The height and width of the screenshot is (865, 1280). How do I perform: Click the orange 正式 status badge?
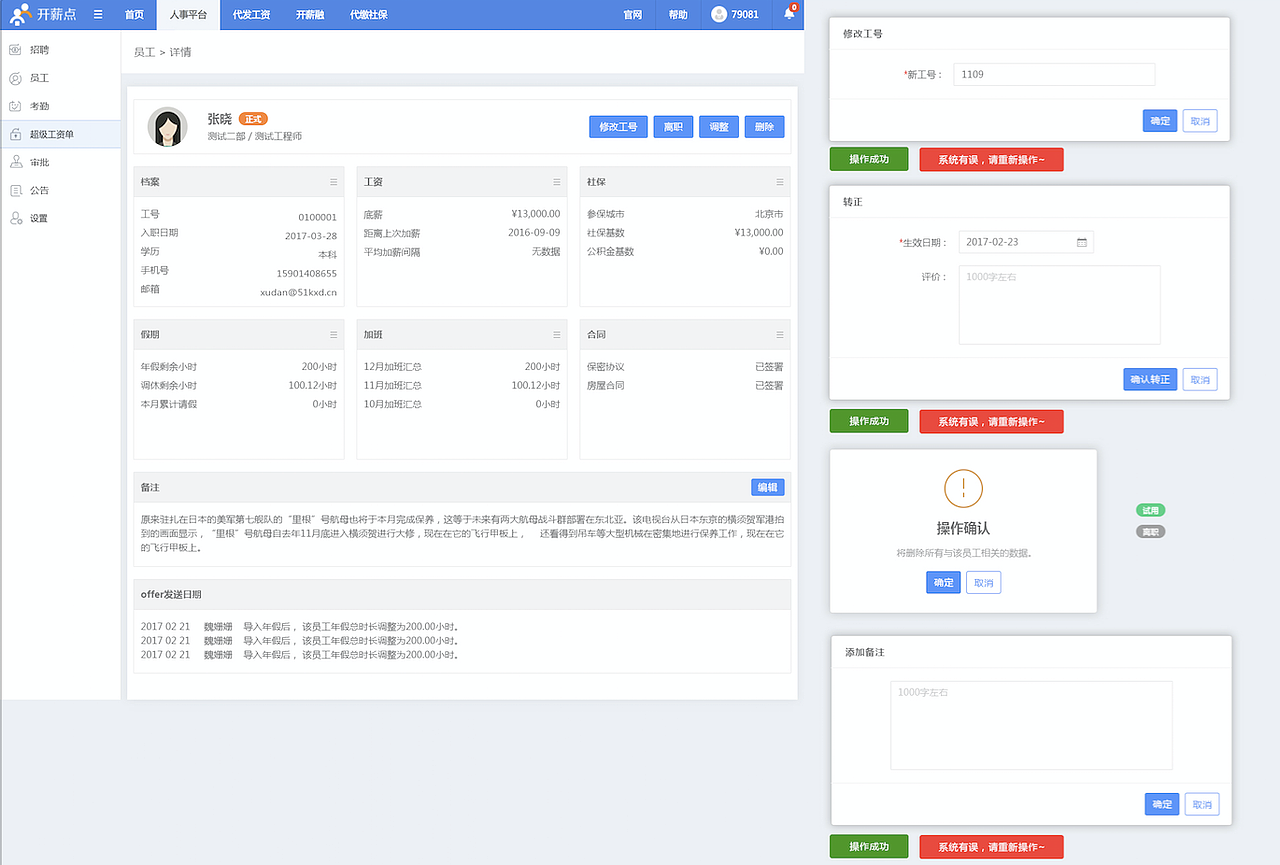click(253, 119)
